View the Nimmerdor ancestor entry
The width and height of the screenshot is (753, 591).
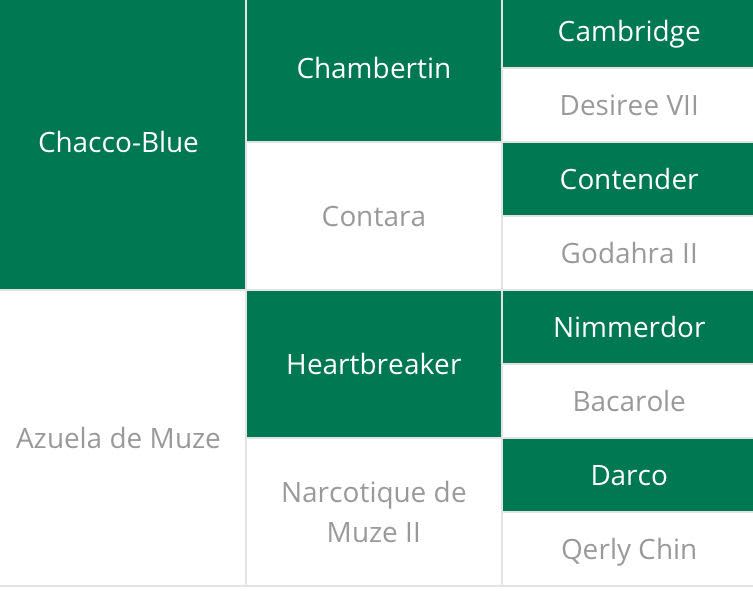(628, 327)
